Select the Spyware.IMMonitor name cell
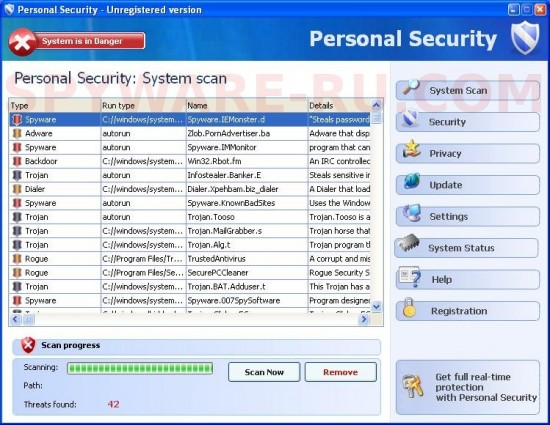Image resolution: width=550 pixels, height=425 pixels. click(247, 148)
